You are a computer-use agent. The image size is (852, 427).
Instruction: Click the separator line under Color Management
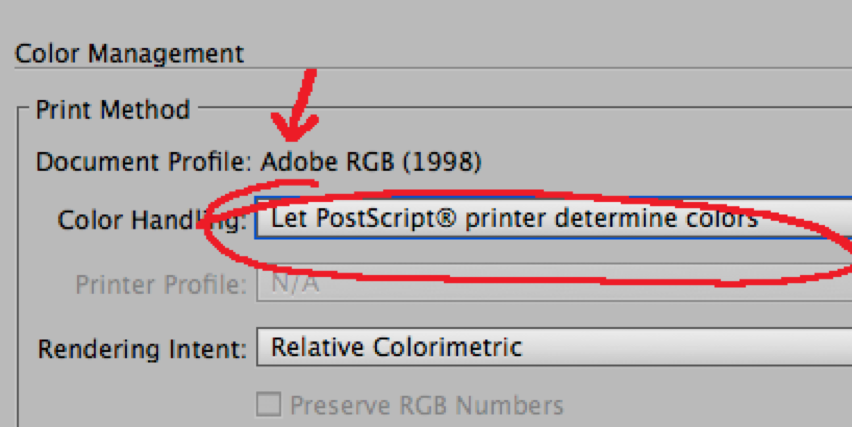[x=433, y=68]
